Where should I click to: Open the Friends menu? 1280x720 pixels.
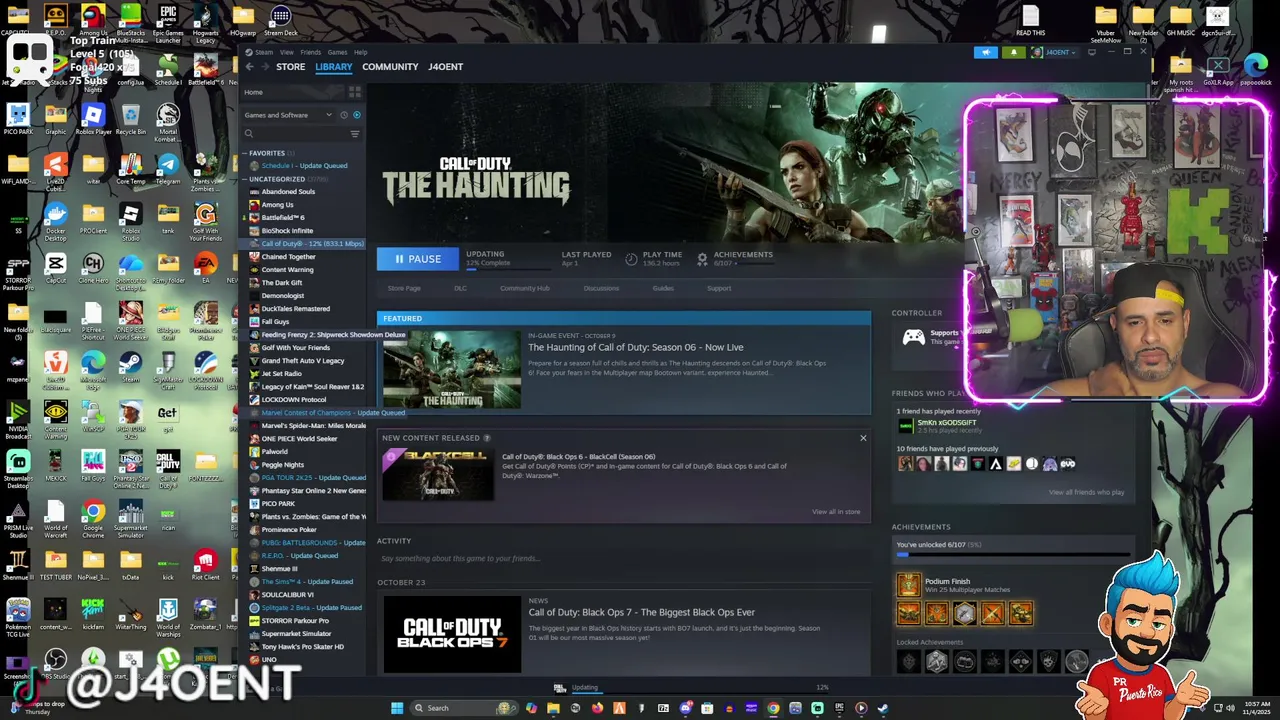click(x=311, y=52)
